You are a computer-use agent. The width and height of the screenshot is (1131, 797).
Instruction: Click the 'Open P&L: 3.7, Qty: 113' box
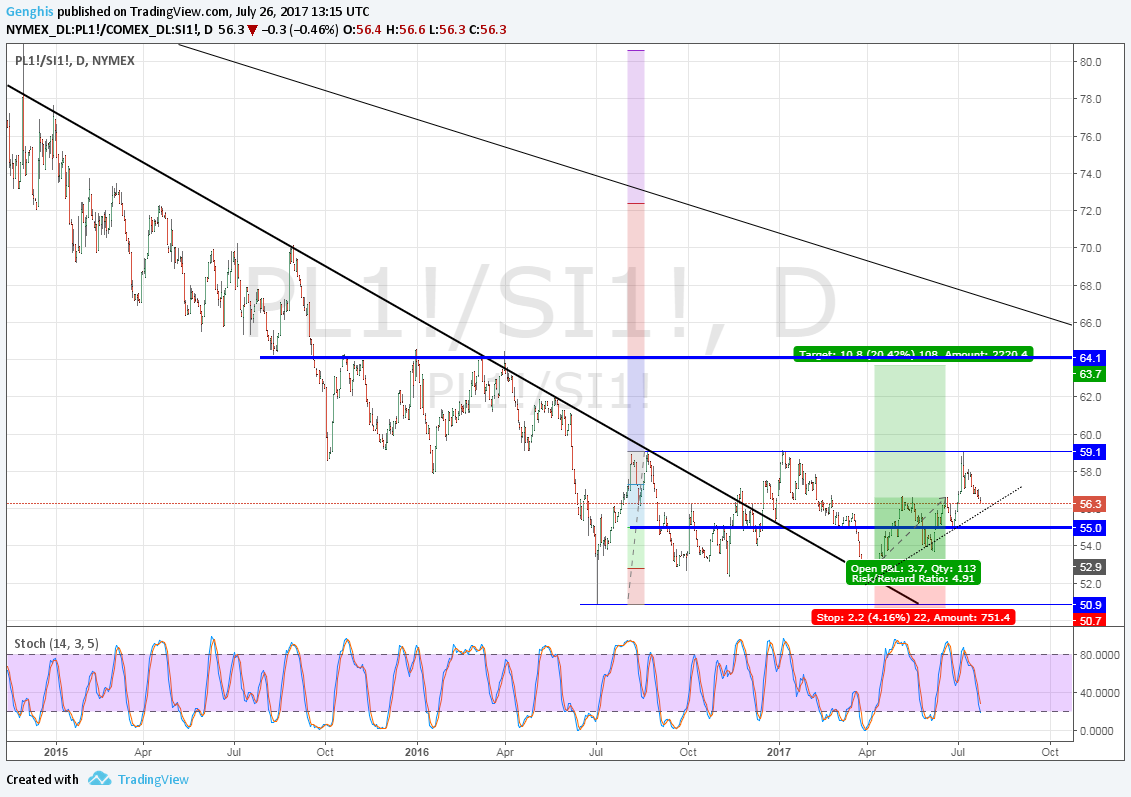pos(913,573)
